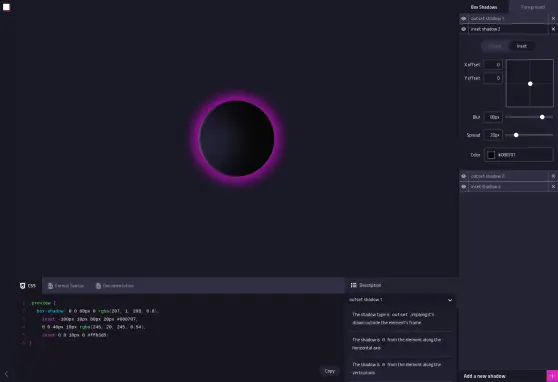Click the Blur slider handle
The width and height of the screenshot is (558, 382).
542,117
